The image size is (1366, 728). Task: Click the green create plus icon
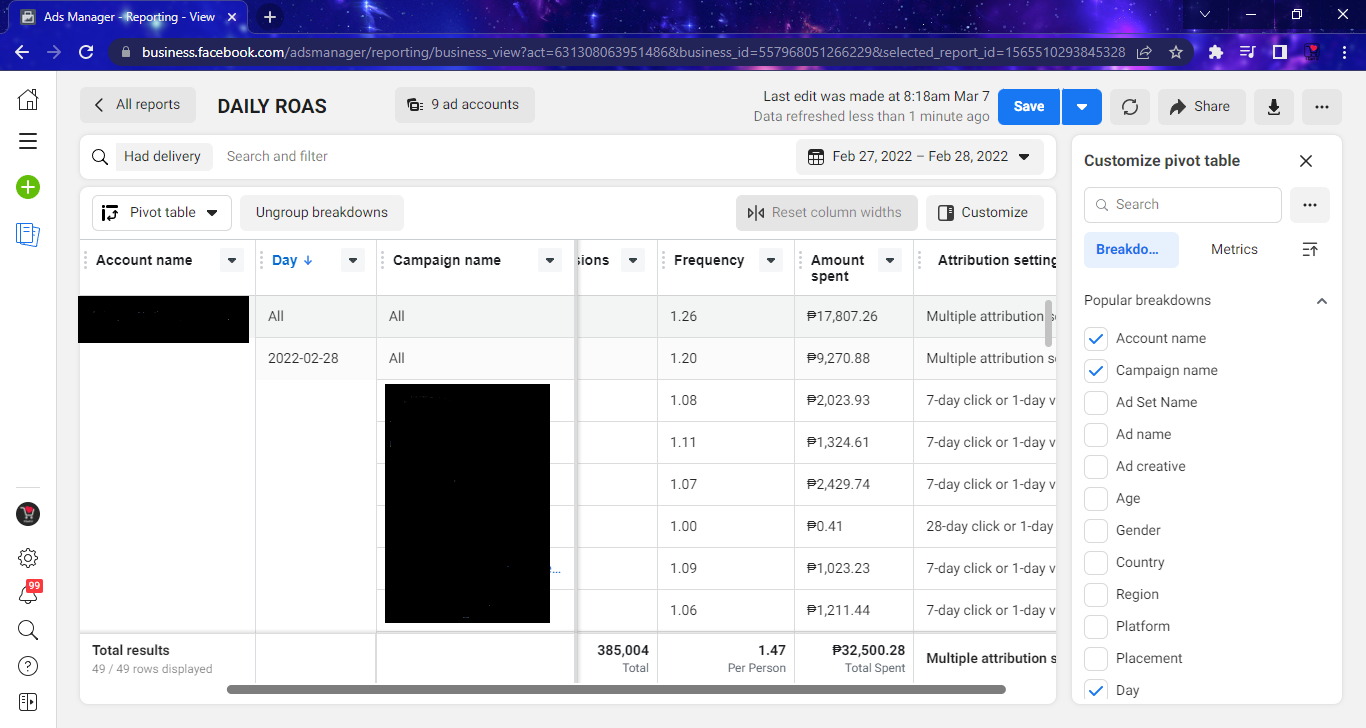click(x=28, y=187)
